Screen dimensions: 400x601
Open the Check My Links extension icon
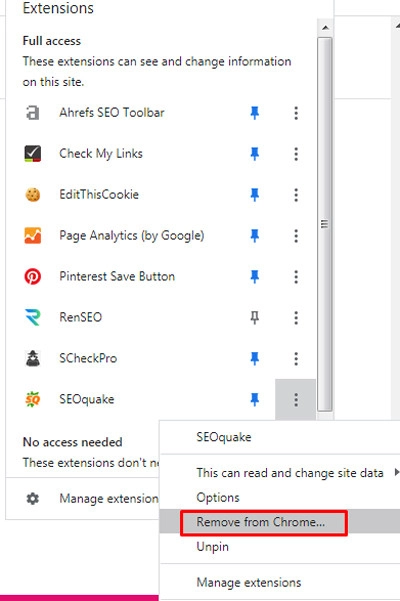[x=33, y=154]
